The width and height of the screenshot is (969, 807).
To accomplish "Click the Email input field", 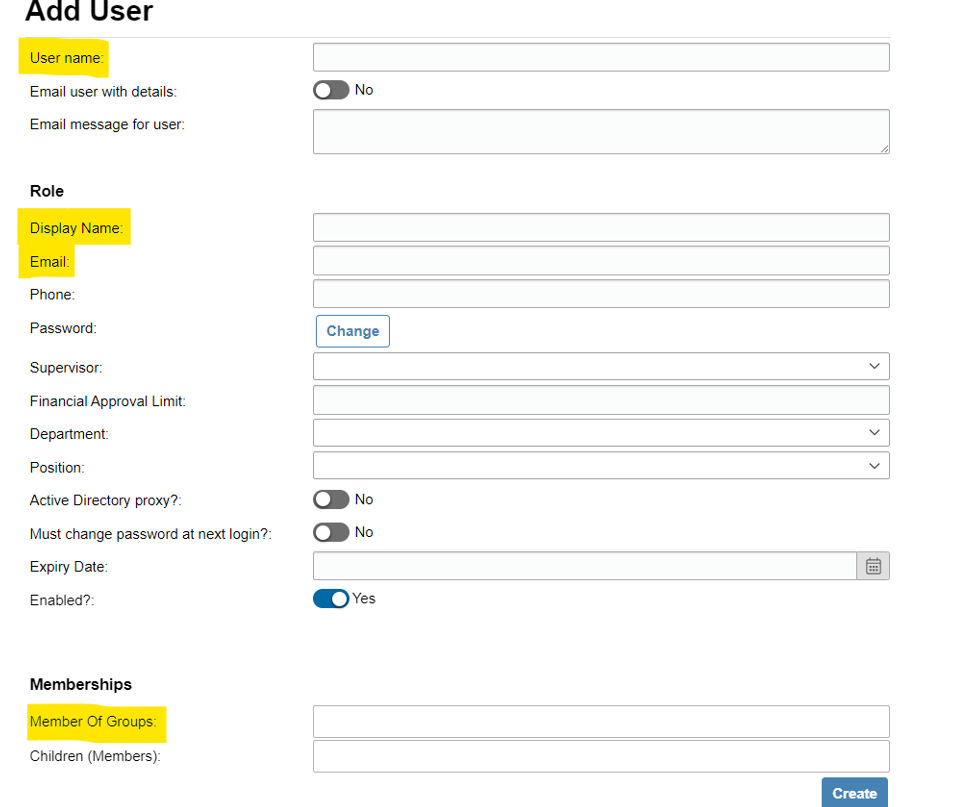I will tap(601, 261).
